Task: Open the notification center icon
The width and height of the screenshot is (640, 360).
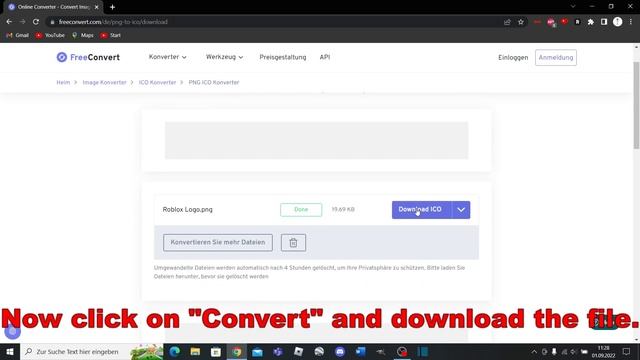Action: pos(627,351)
